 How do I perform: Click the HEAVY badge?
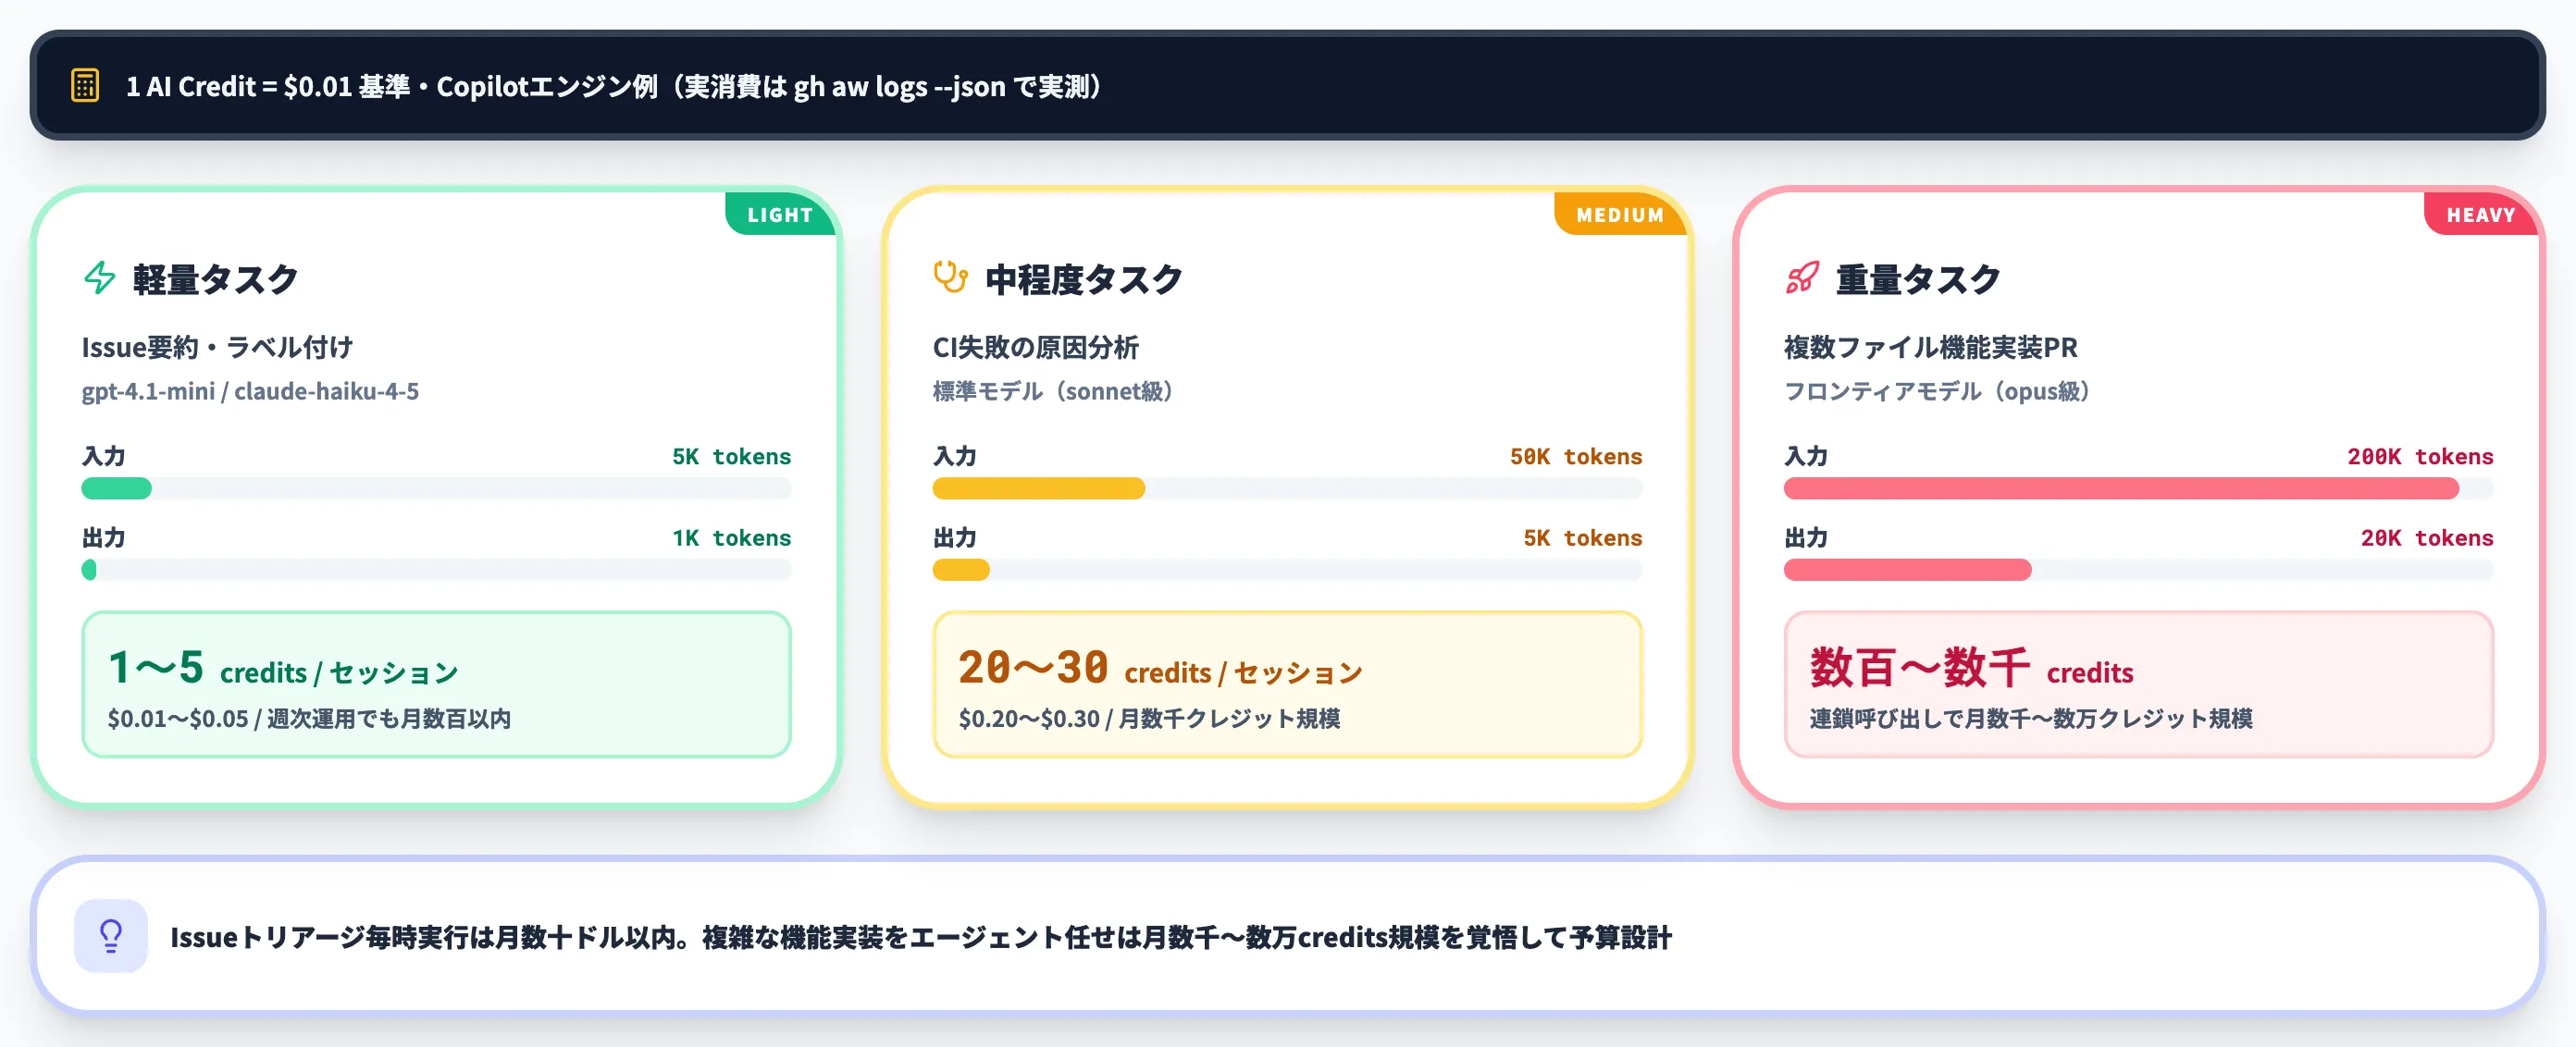click(2481, 214)
